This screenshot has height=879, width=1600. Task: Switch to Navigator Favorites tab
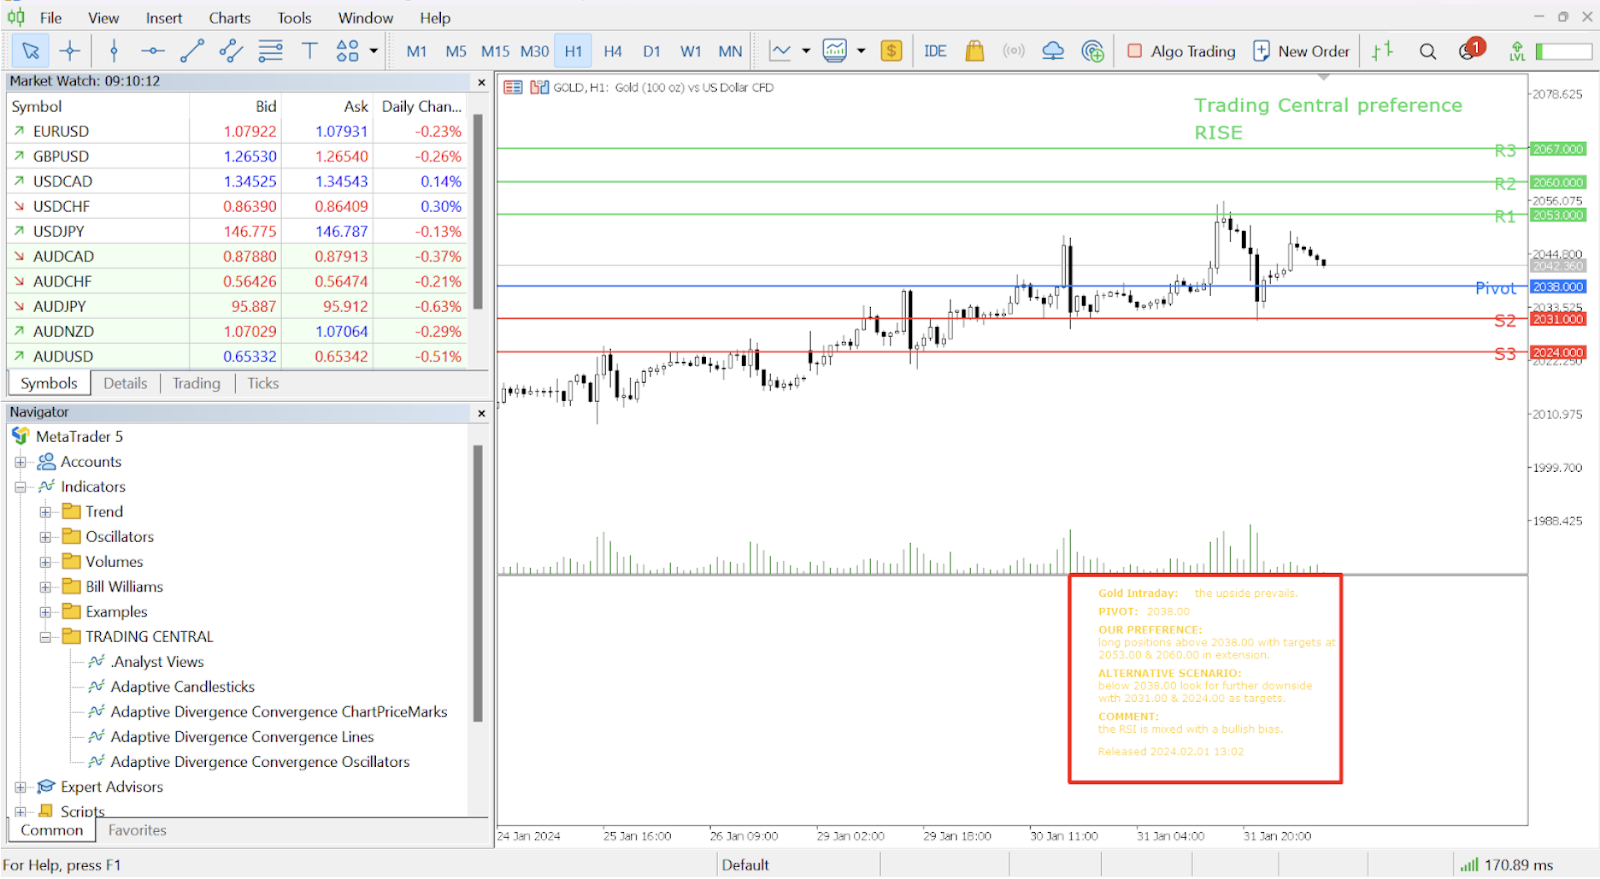[137, 830]
